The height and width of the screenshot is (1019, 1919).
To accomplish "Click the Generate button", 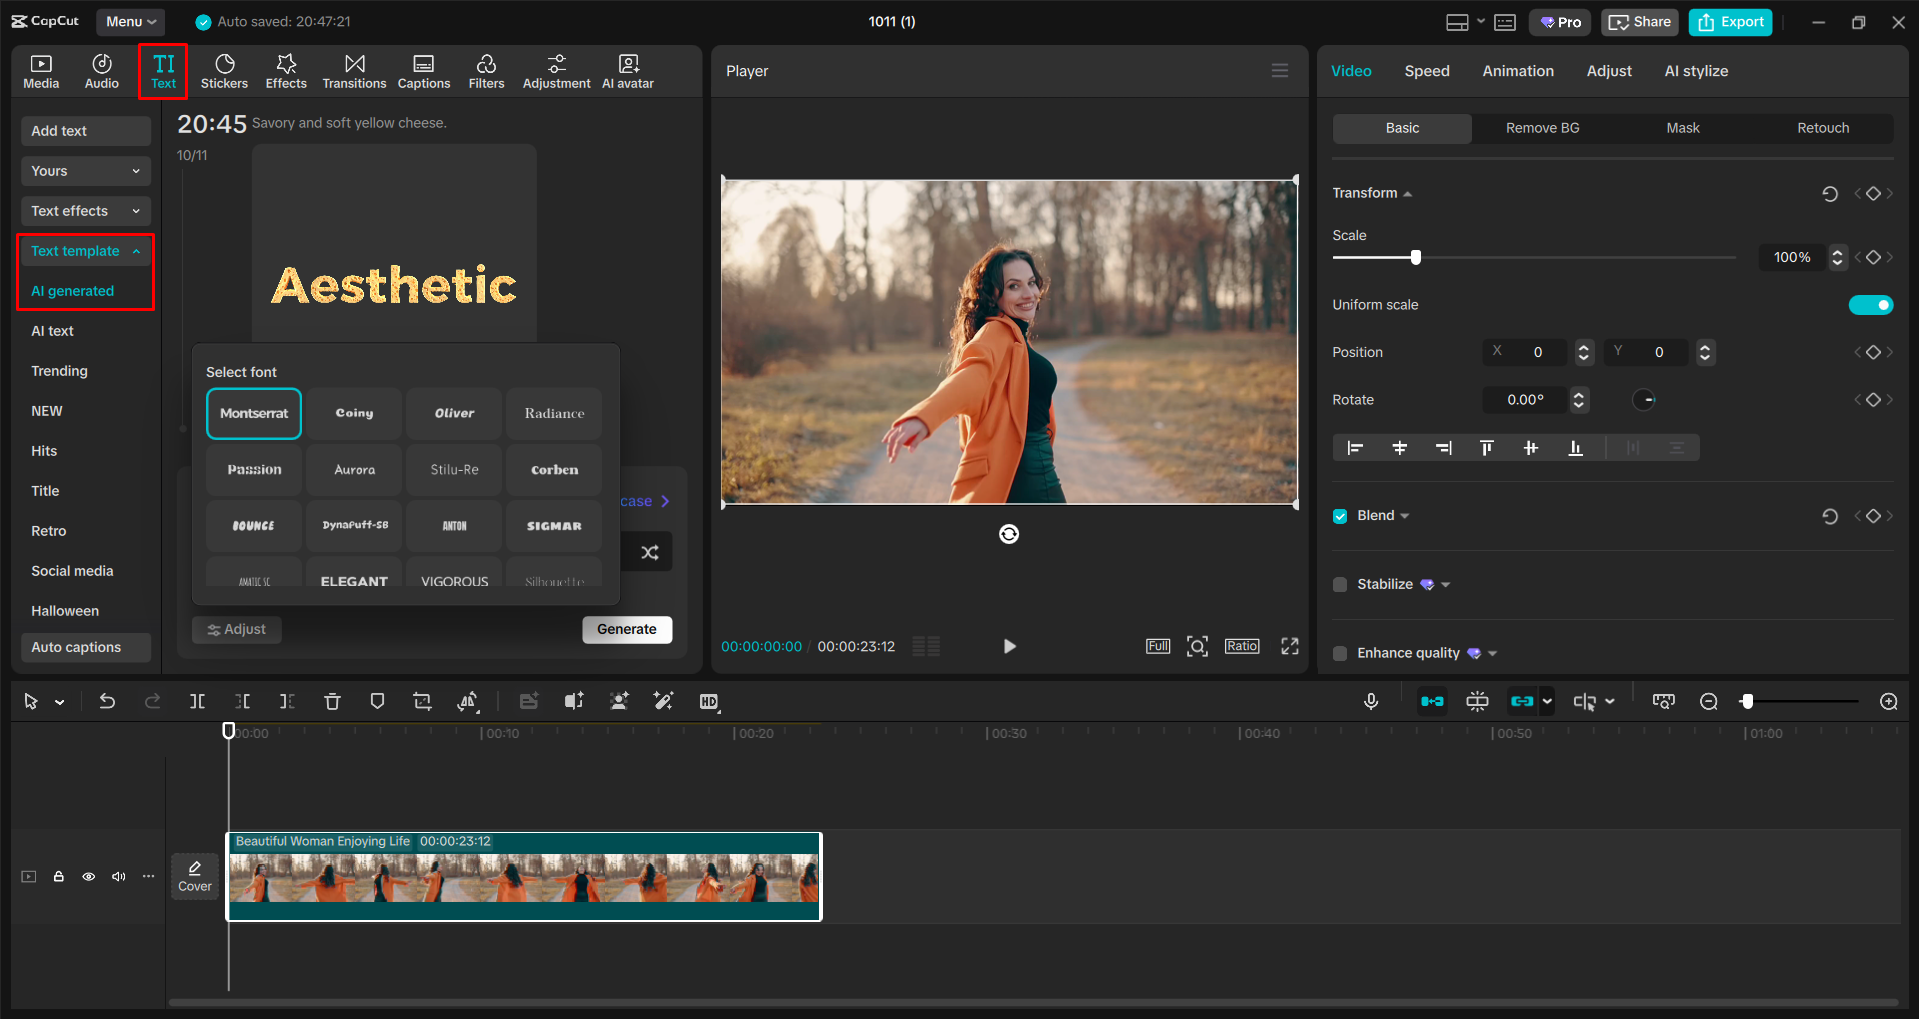I will tap(627, 629).
